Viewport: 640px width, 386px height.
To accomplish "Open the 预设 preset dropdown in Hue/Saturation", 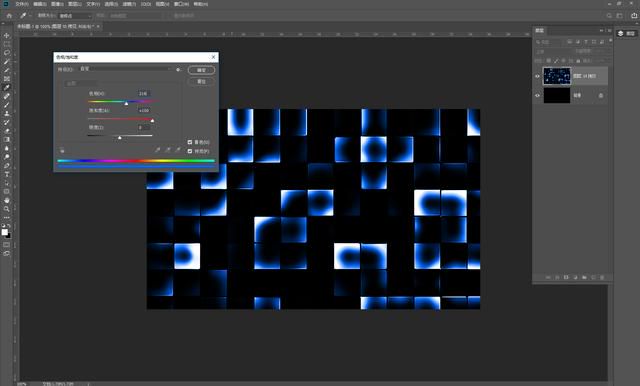I will tap(126, 69).
